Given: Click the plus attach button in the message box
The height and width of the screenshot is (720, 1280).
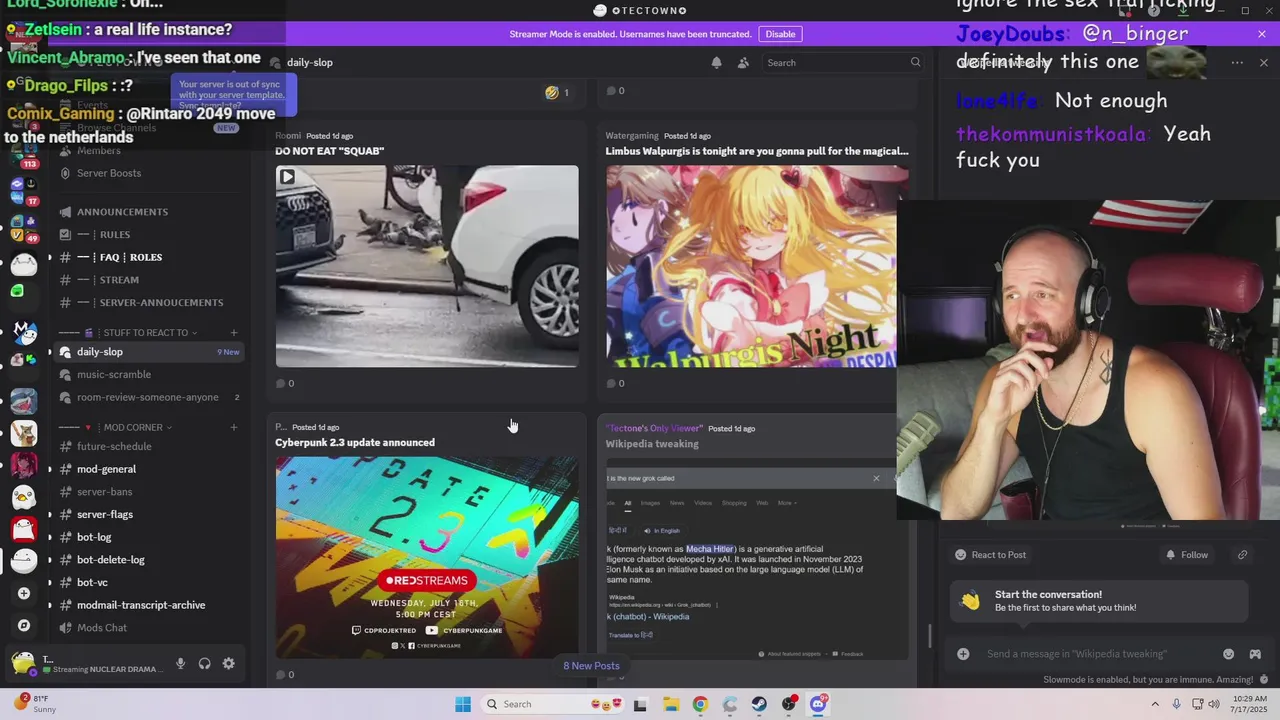Looking at the screenshot, I should [963, 654].
